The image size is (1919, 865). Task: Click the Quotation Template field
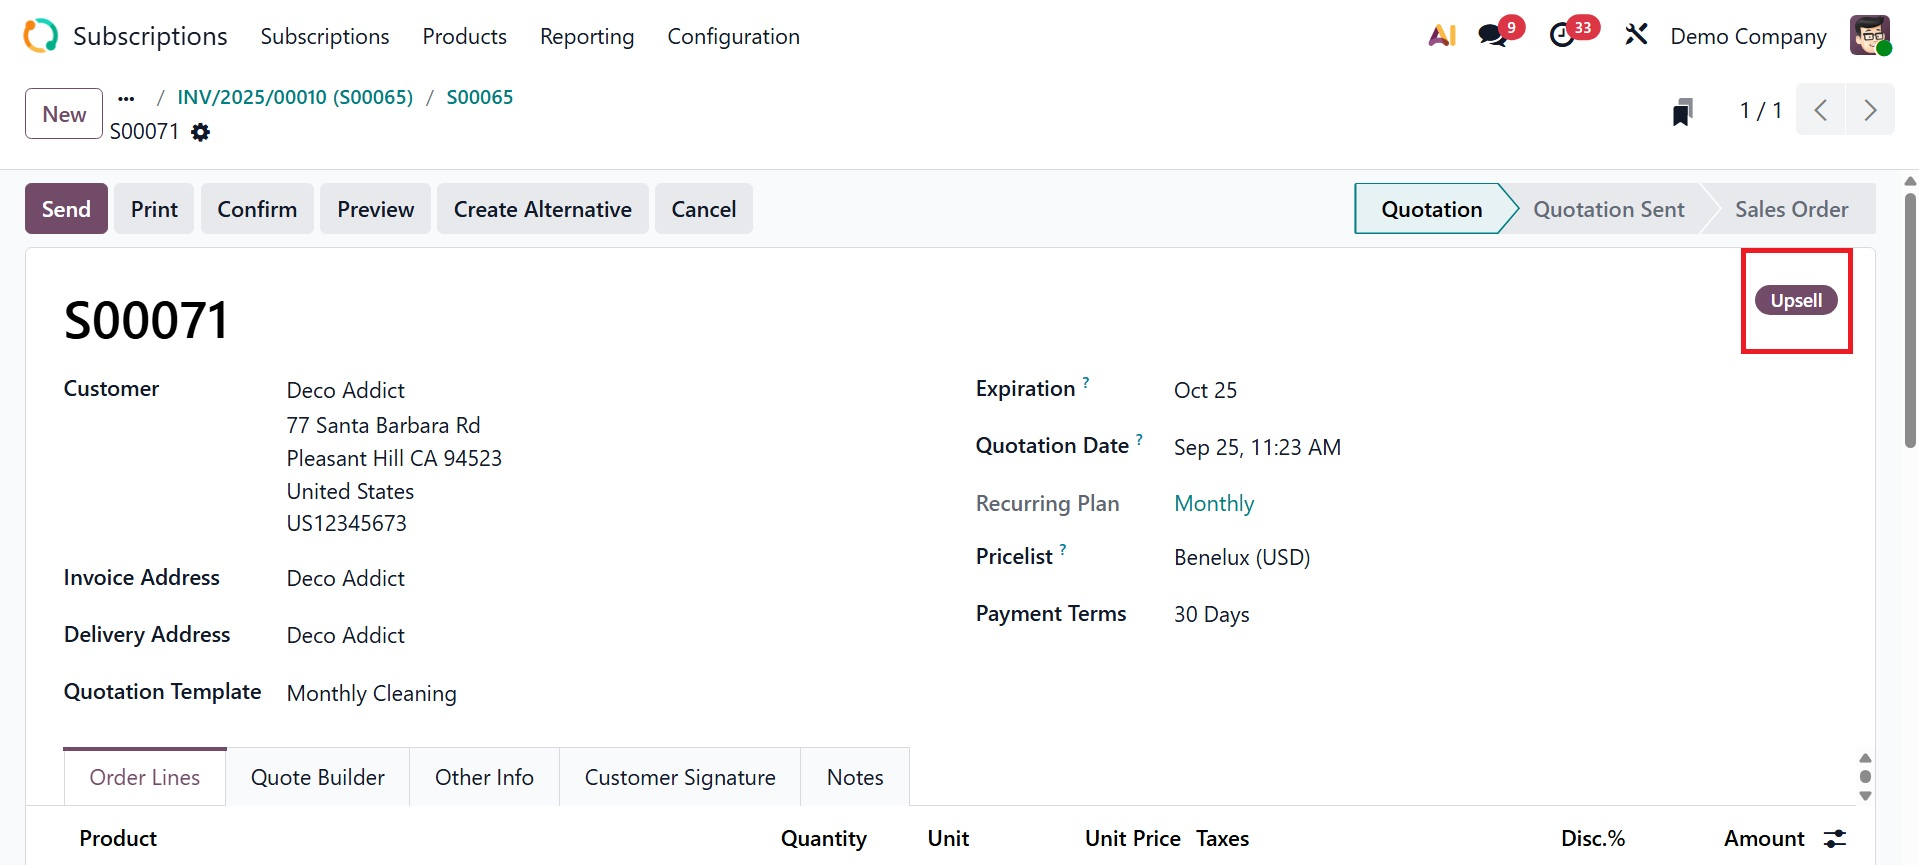[371, 694]
